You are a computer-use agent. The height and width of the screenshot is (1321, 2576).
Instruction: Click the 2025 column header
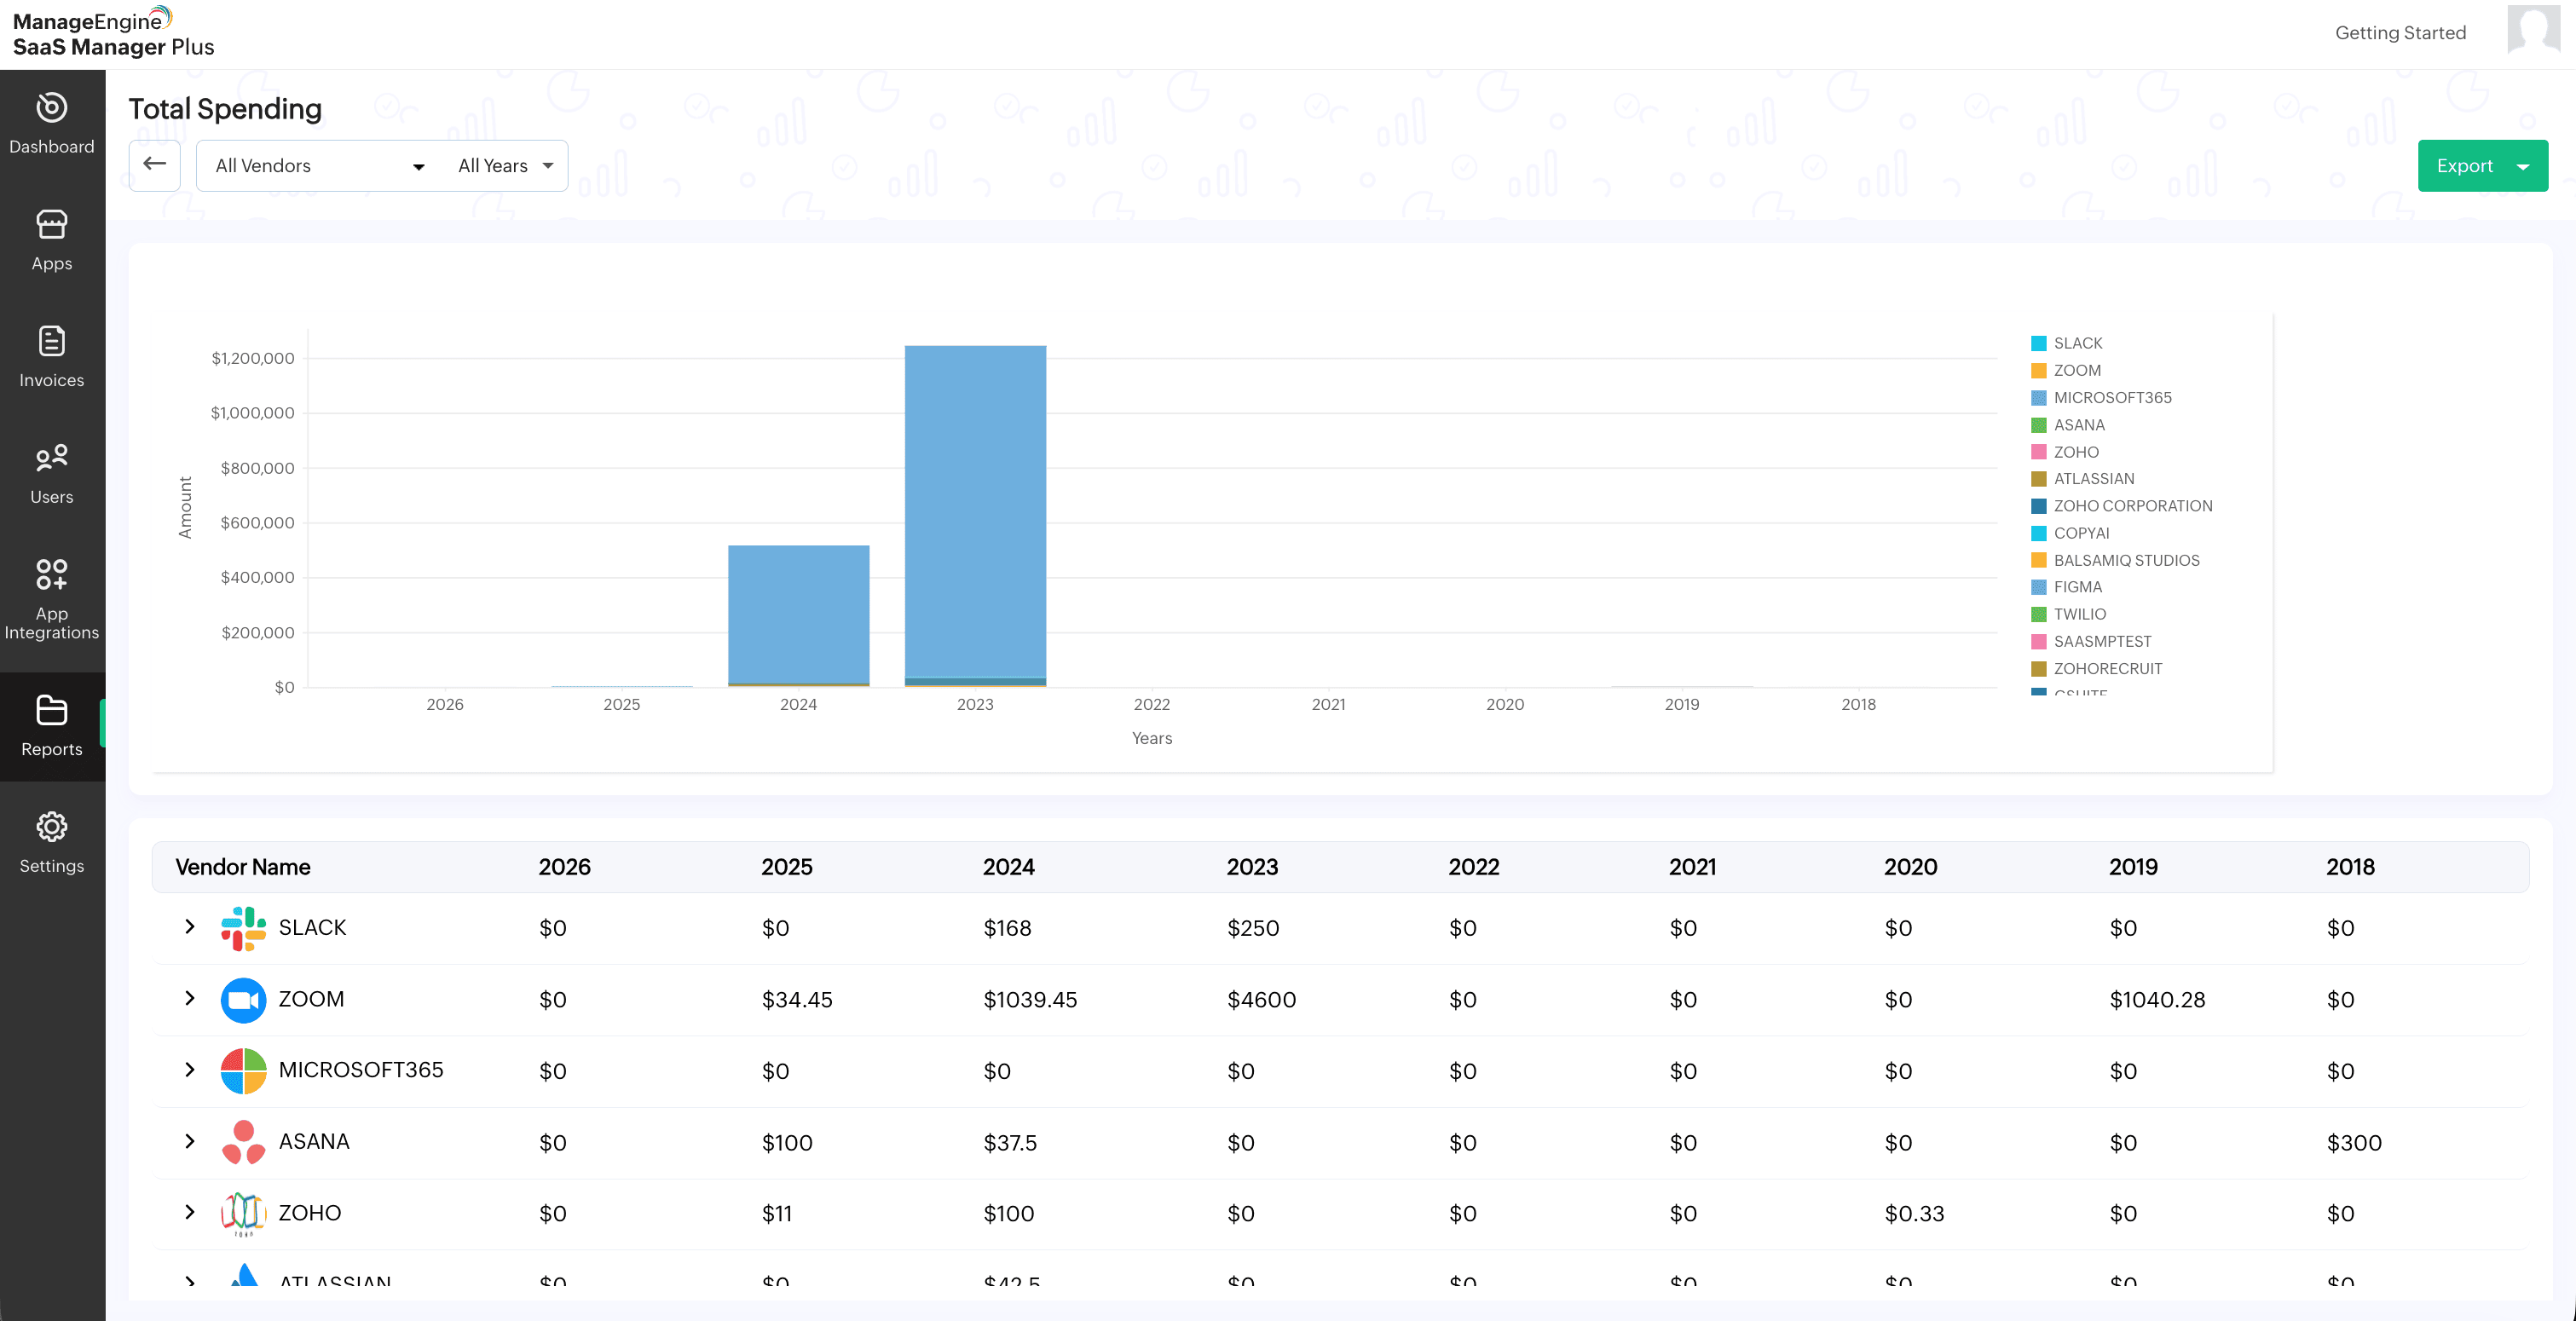(787, 867)
